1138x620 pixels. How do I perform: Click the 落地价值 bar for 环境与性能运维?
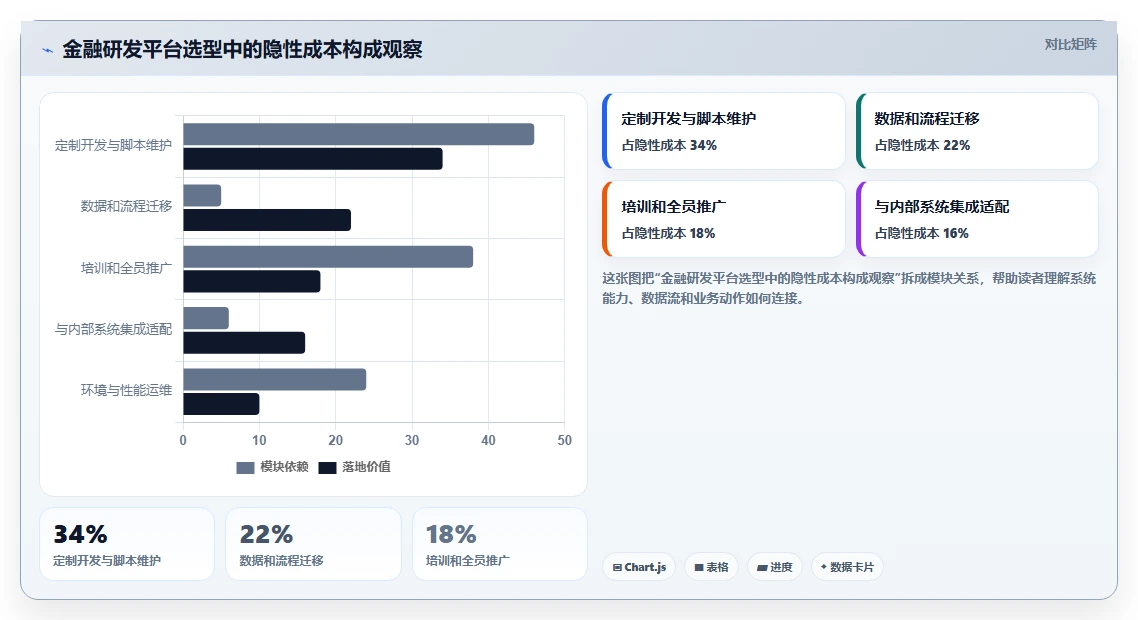click(221, 404)
